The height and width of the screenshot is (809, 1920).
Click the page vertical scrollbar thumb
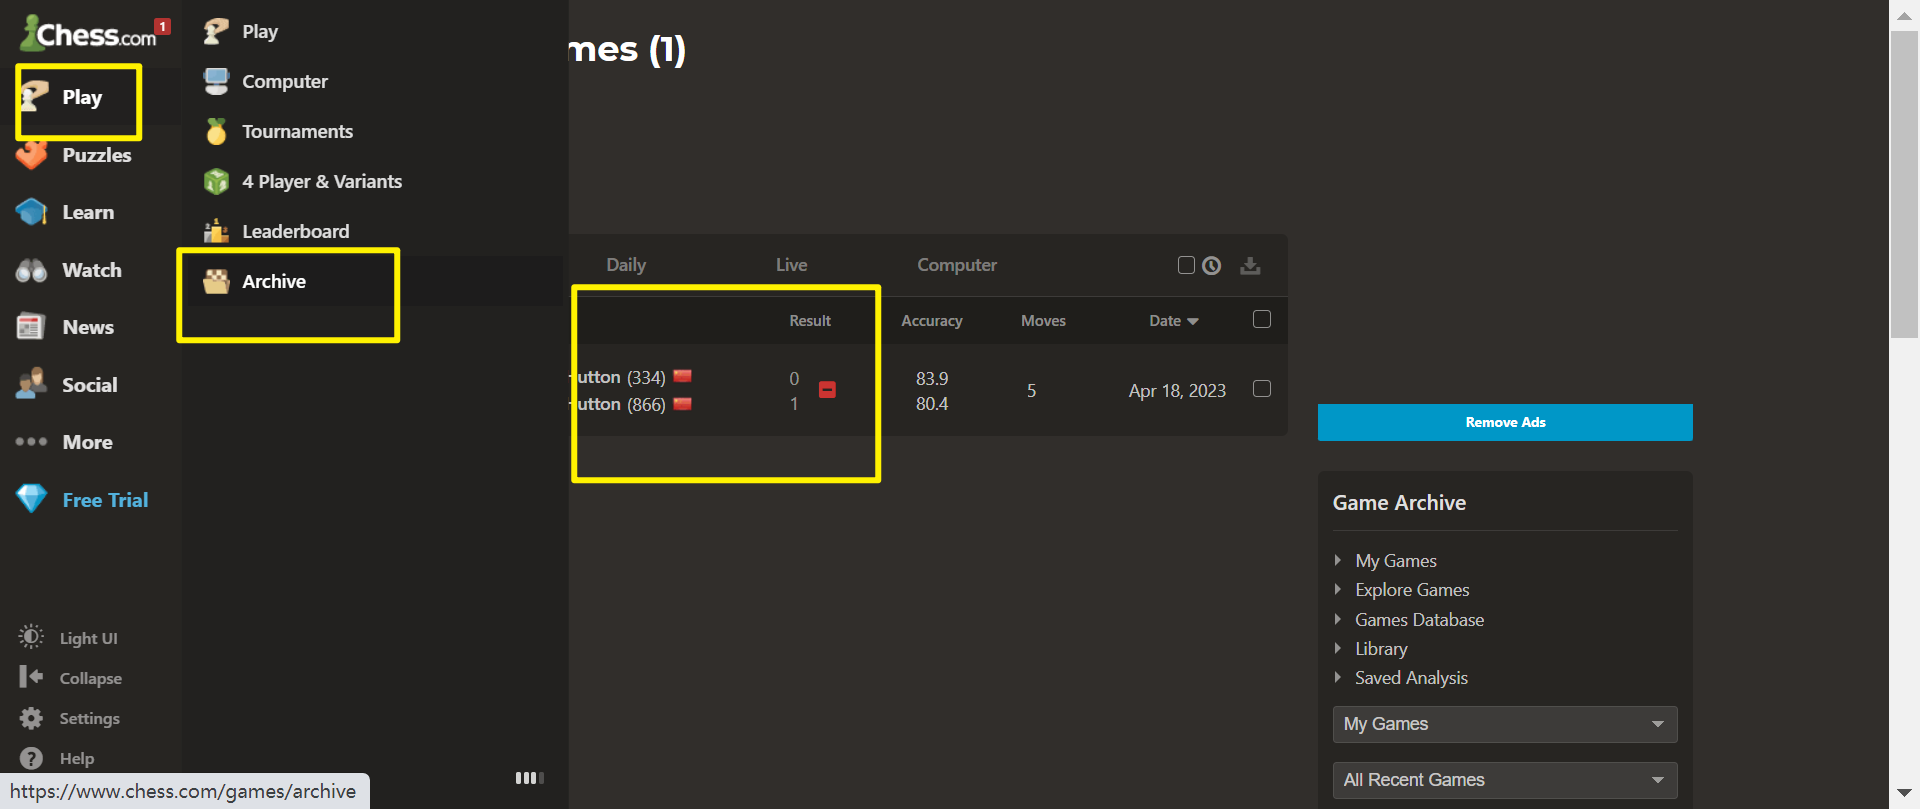(x=1904, y=185)
